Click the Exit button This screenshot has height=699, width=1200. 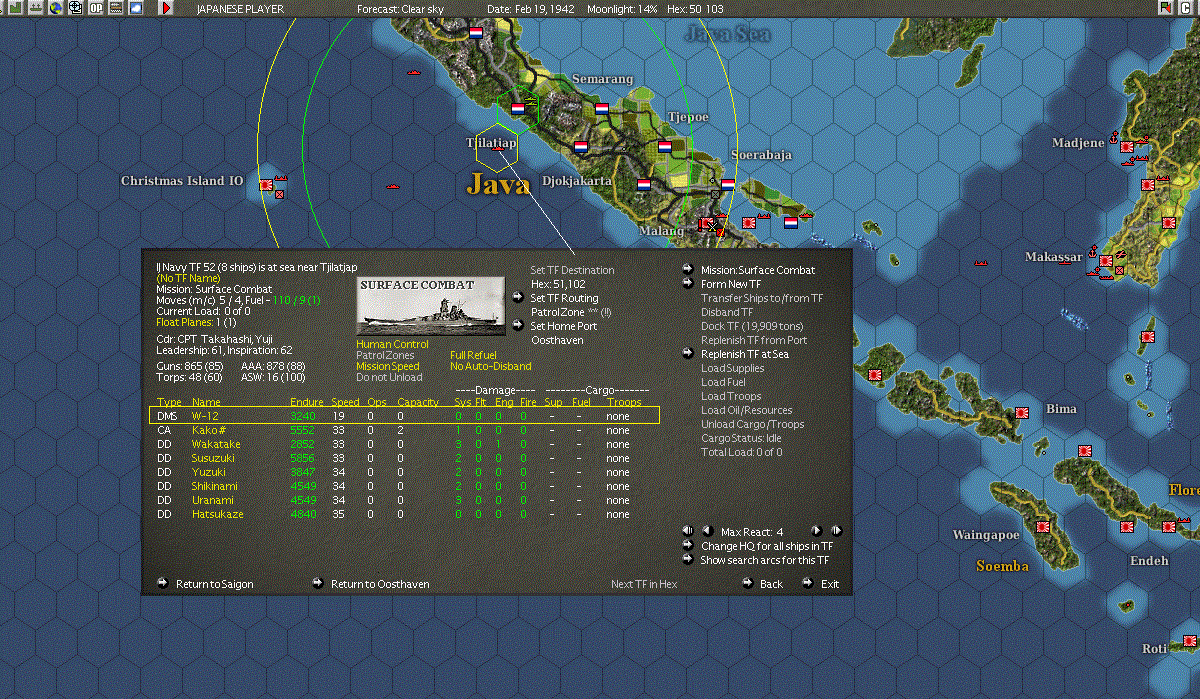tap(830, 584)
